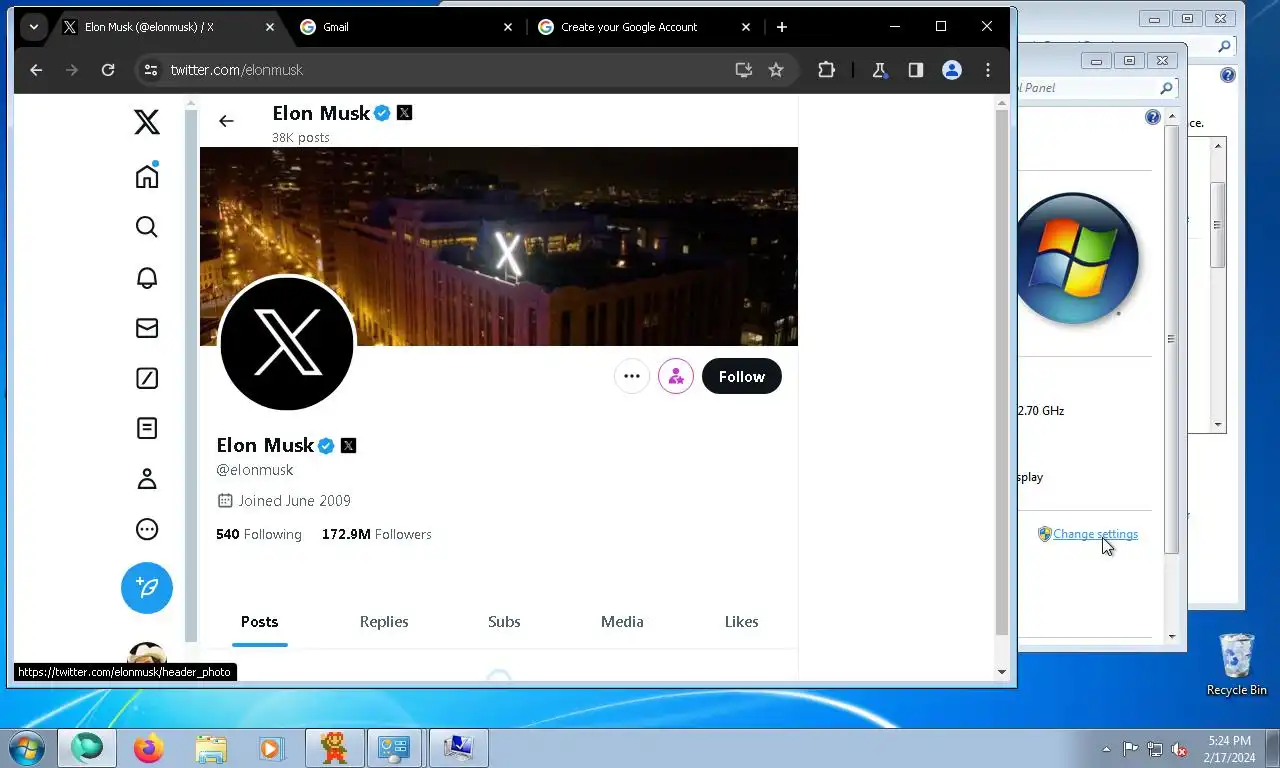Open the header banner photo
This screenshot has height=768, width=1280.
coord(499,246)
